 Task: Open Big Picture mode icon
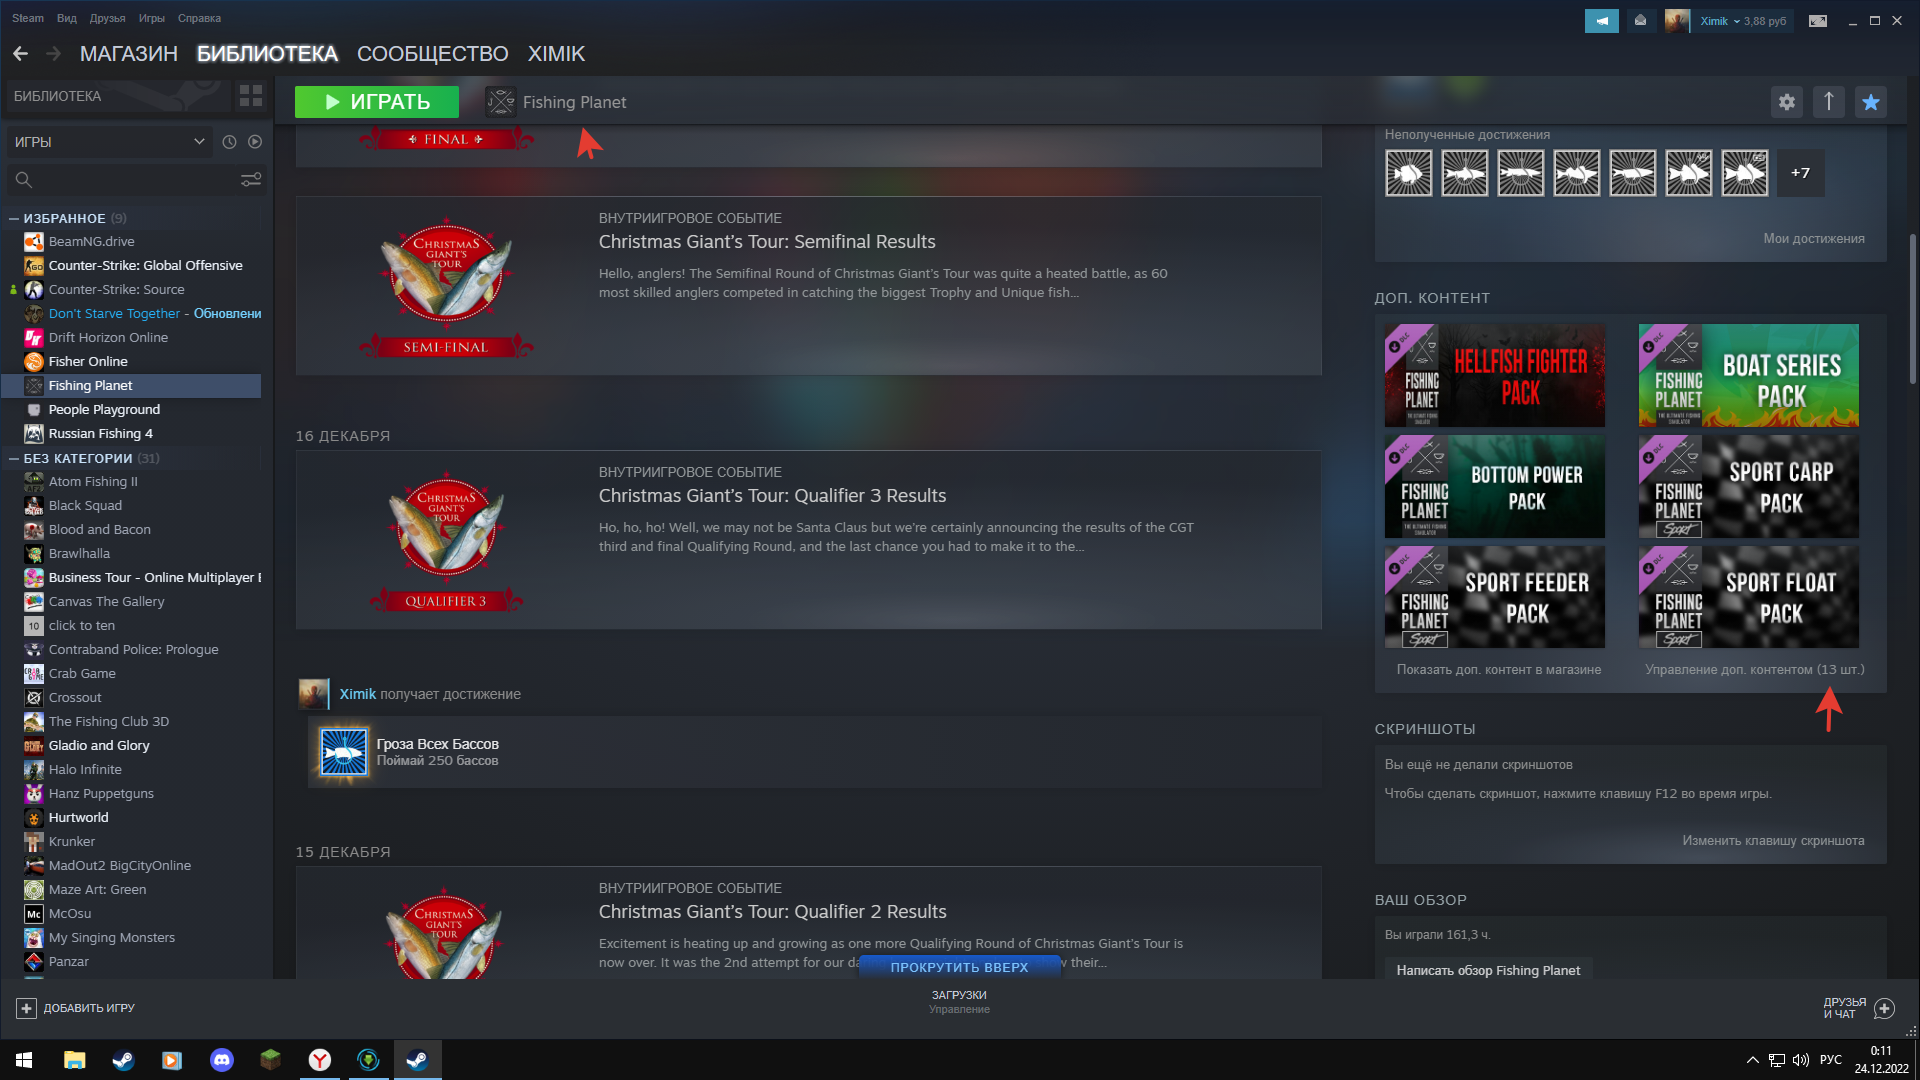1818,21
